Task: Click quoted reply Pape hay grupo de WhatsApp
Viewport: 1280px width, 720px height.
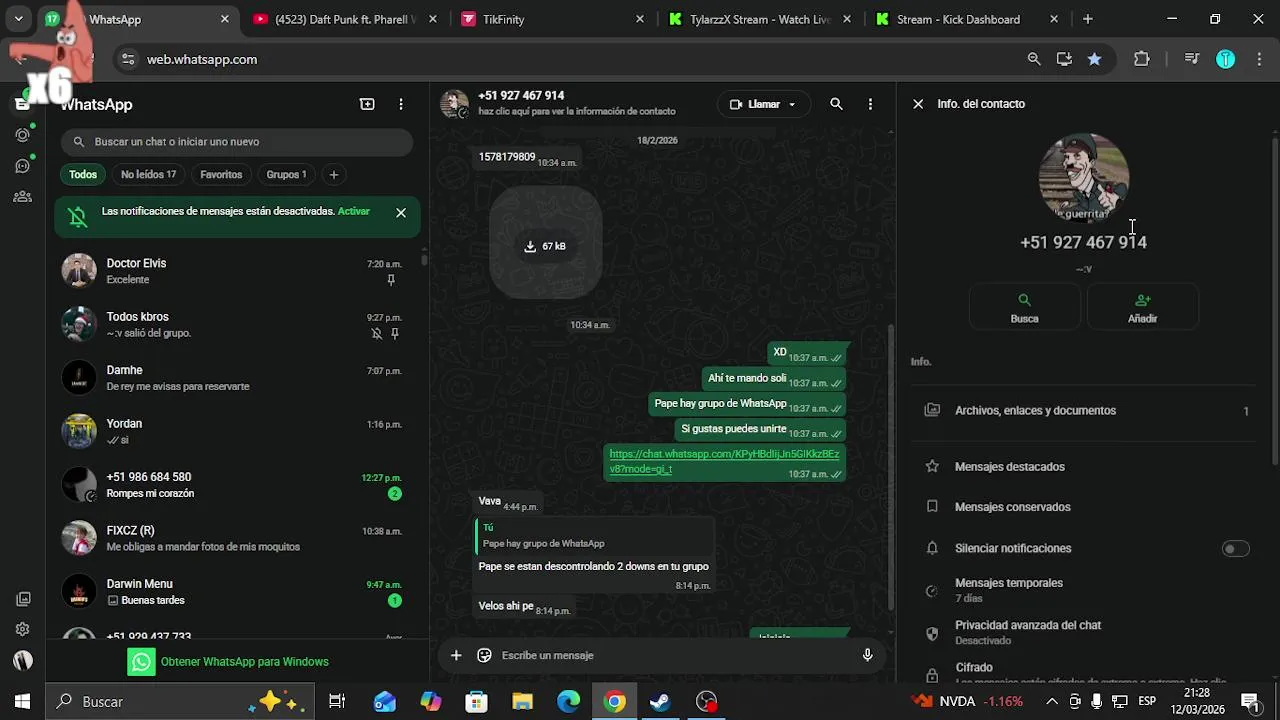Action: click(x=594, y=536)
